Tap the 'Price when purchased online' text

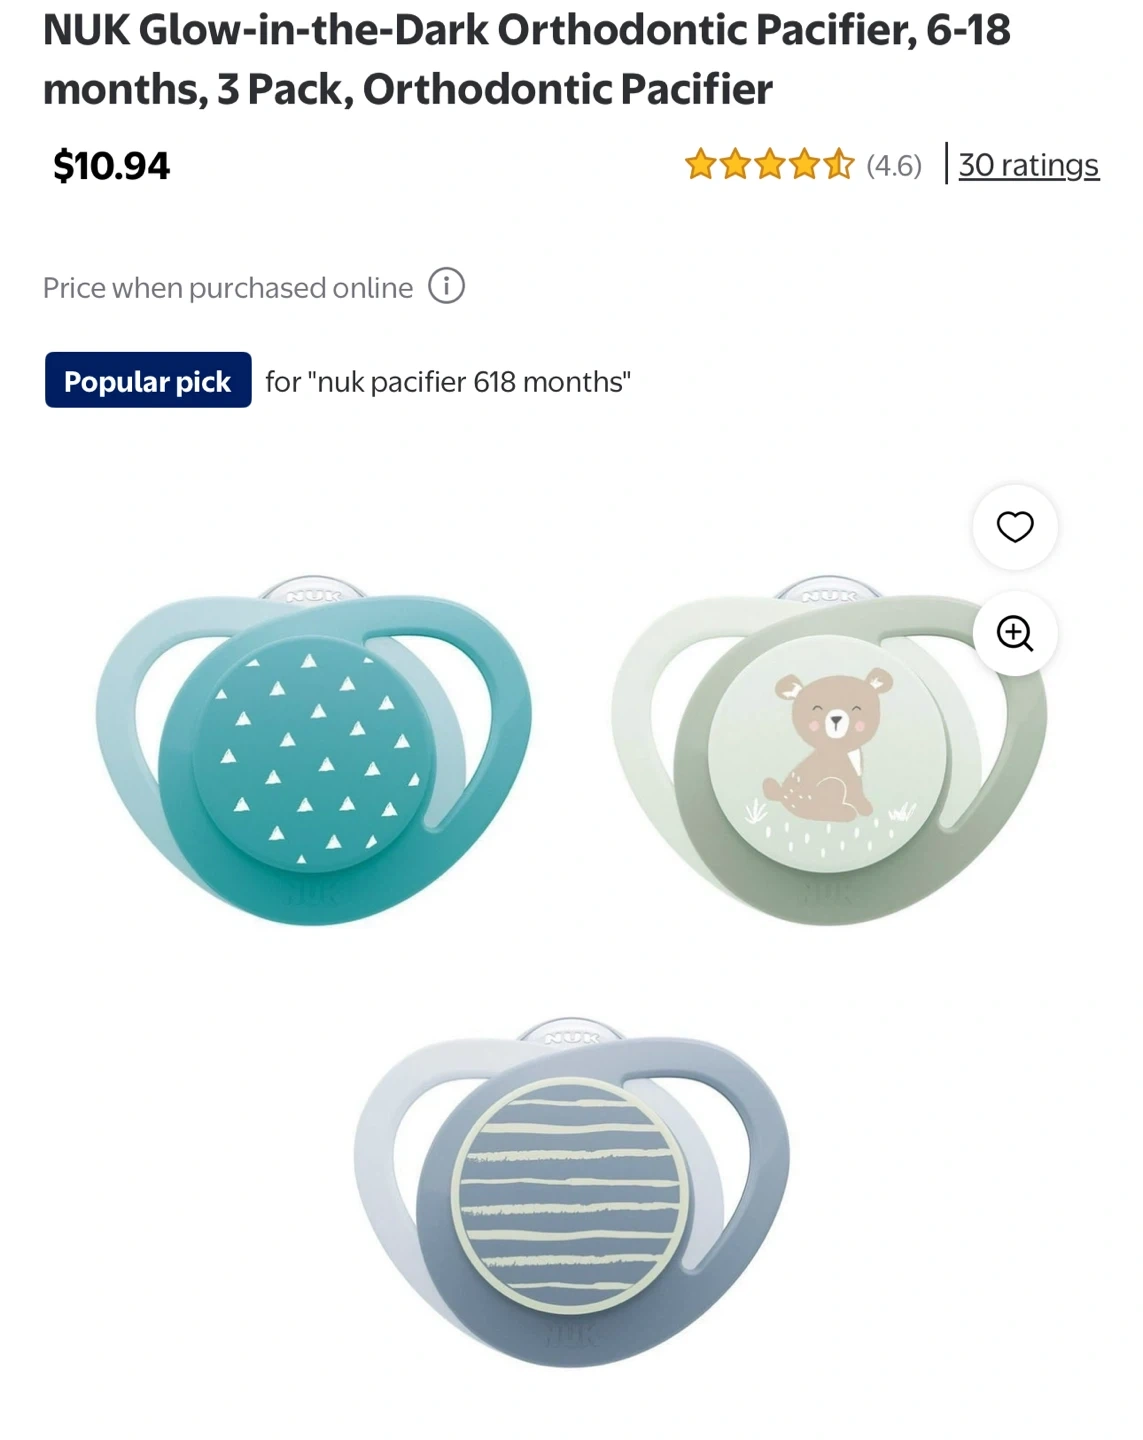[x=228, y=288]
